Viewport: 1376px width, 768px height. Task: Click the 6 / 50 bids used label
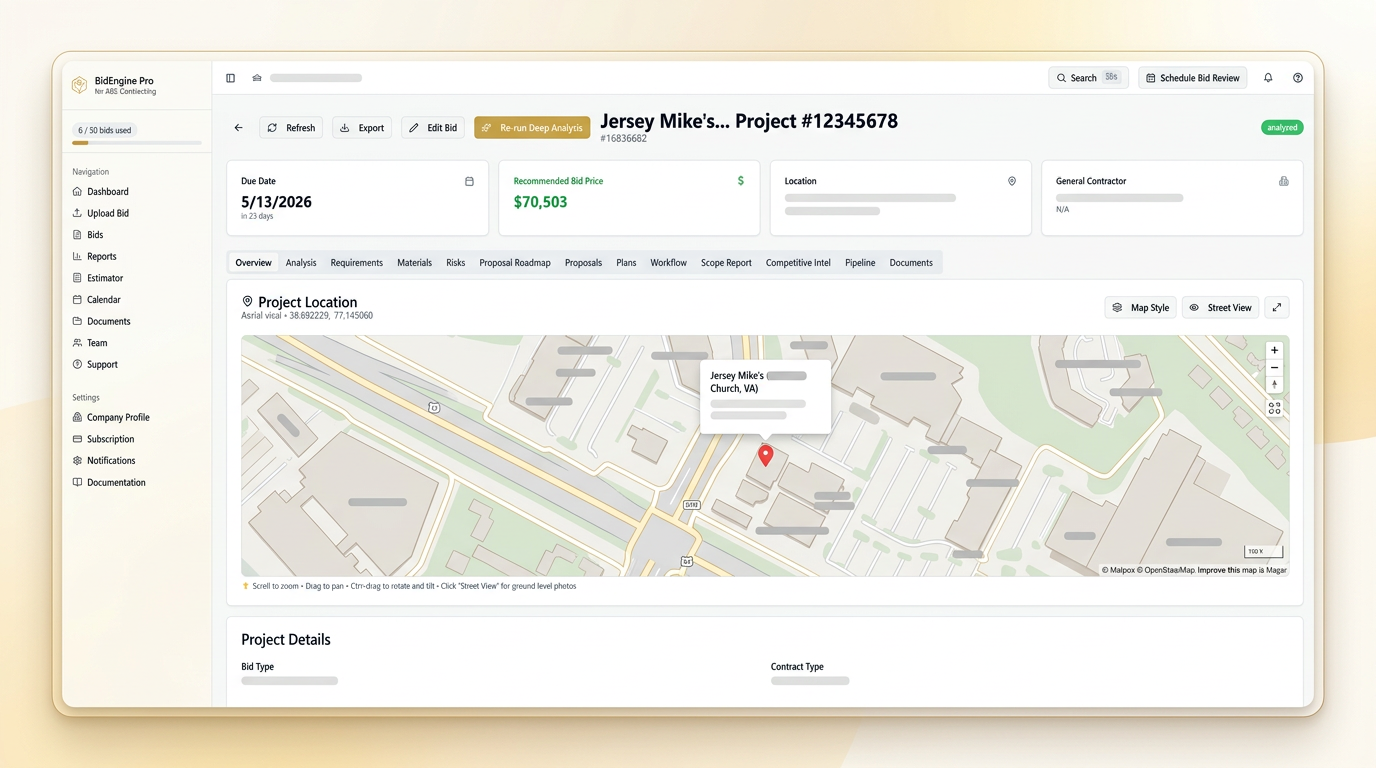pos(105,130)
